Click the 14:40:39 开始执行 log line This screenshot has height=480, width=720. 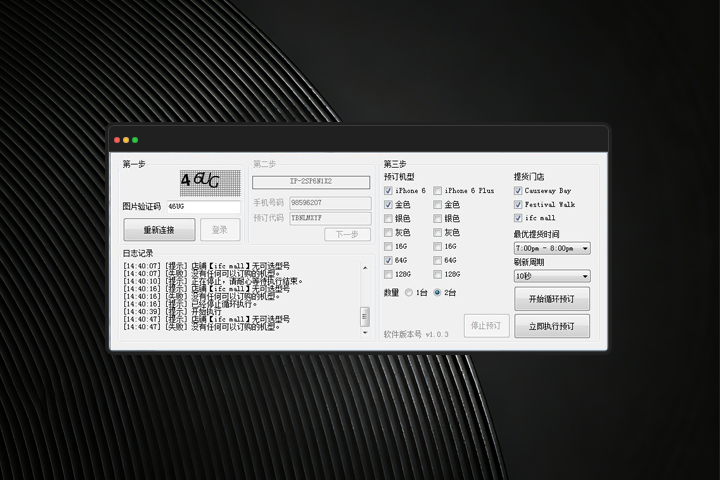pyautogui.click(x=172, y=311)
